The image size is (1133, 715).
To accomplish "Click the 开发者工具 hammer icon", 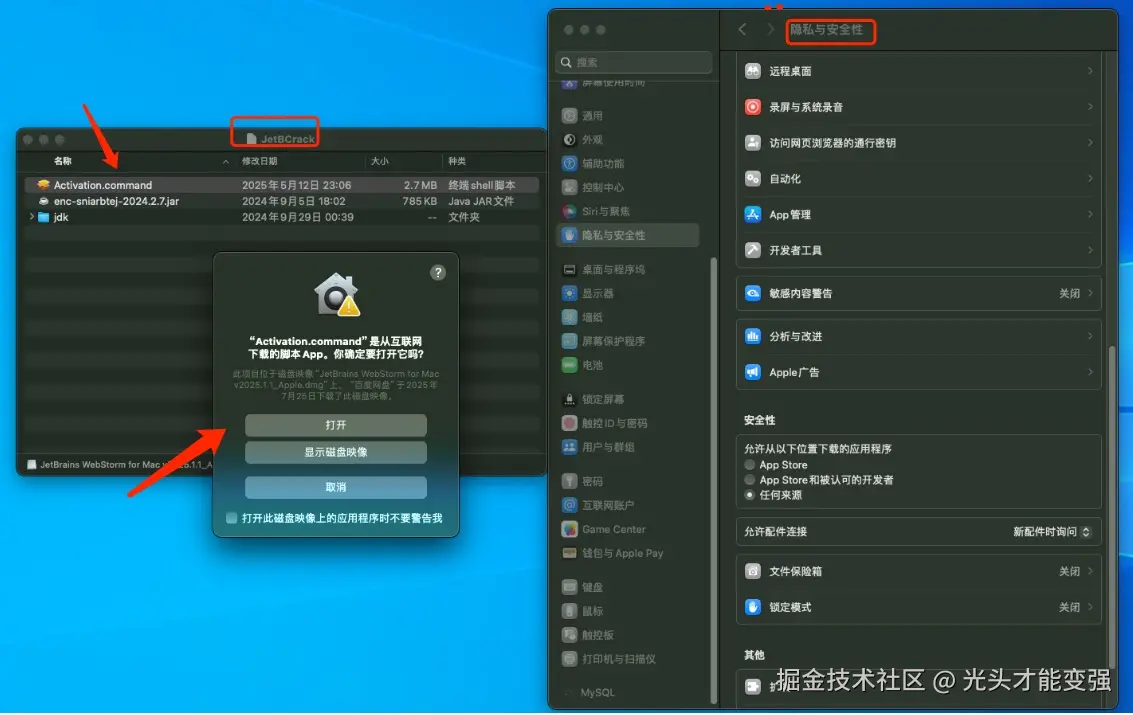I will [x=752, y=250].
